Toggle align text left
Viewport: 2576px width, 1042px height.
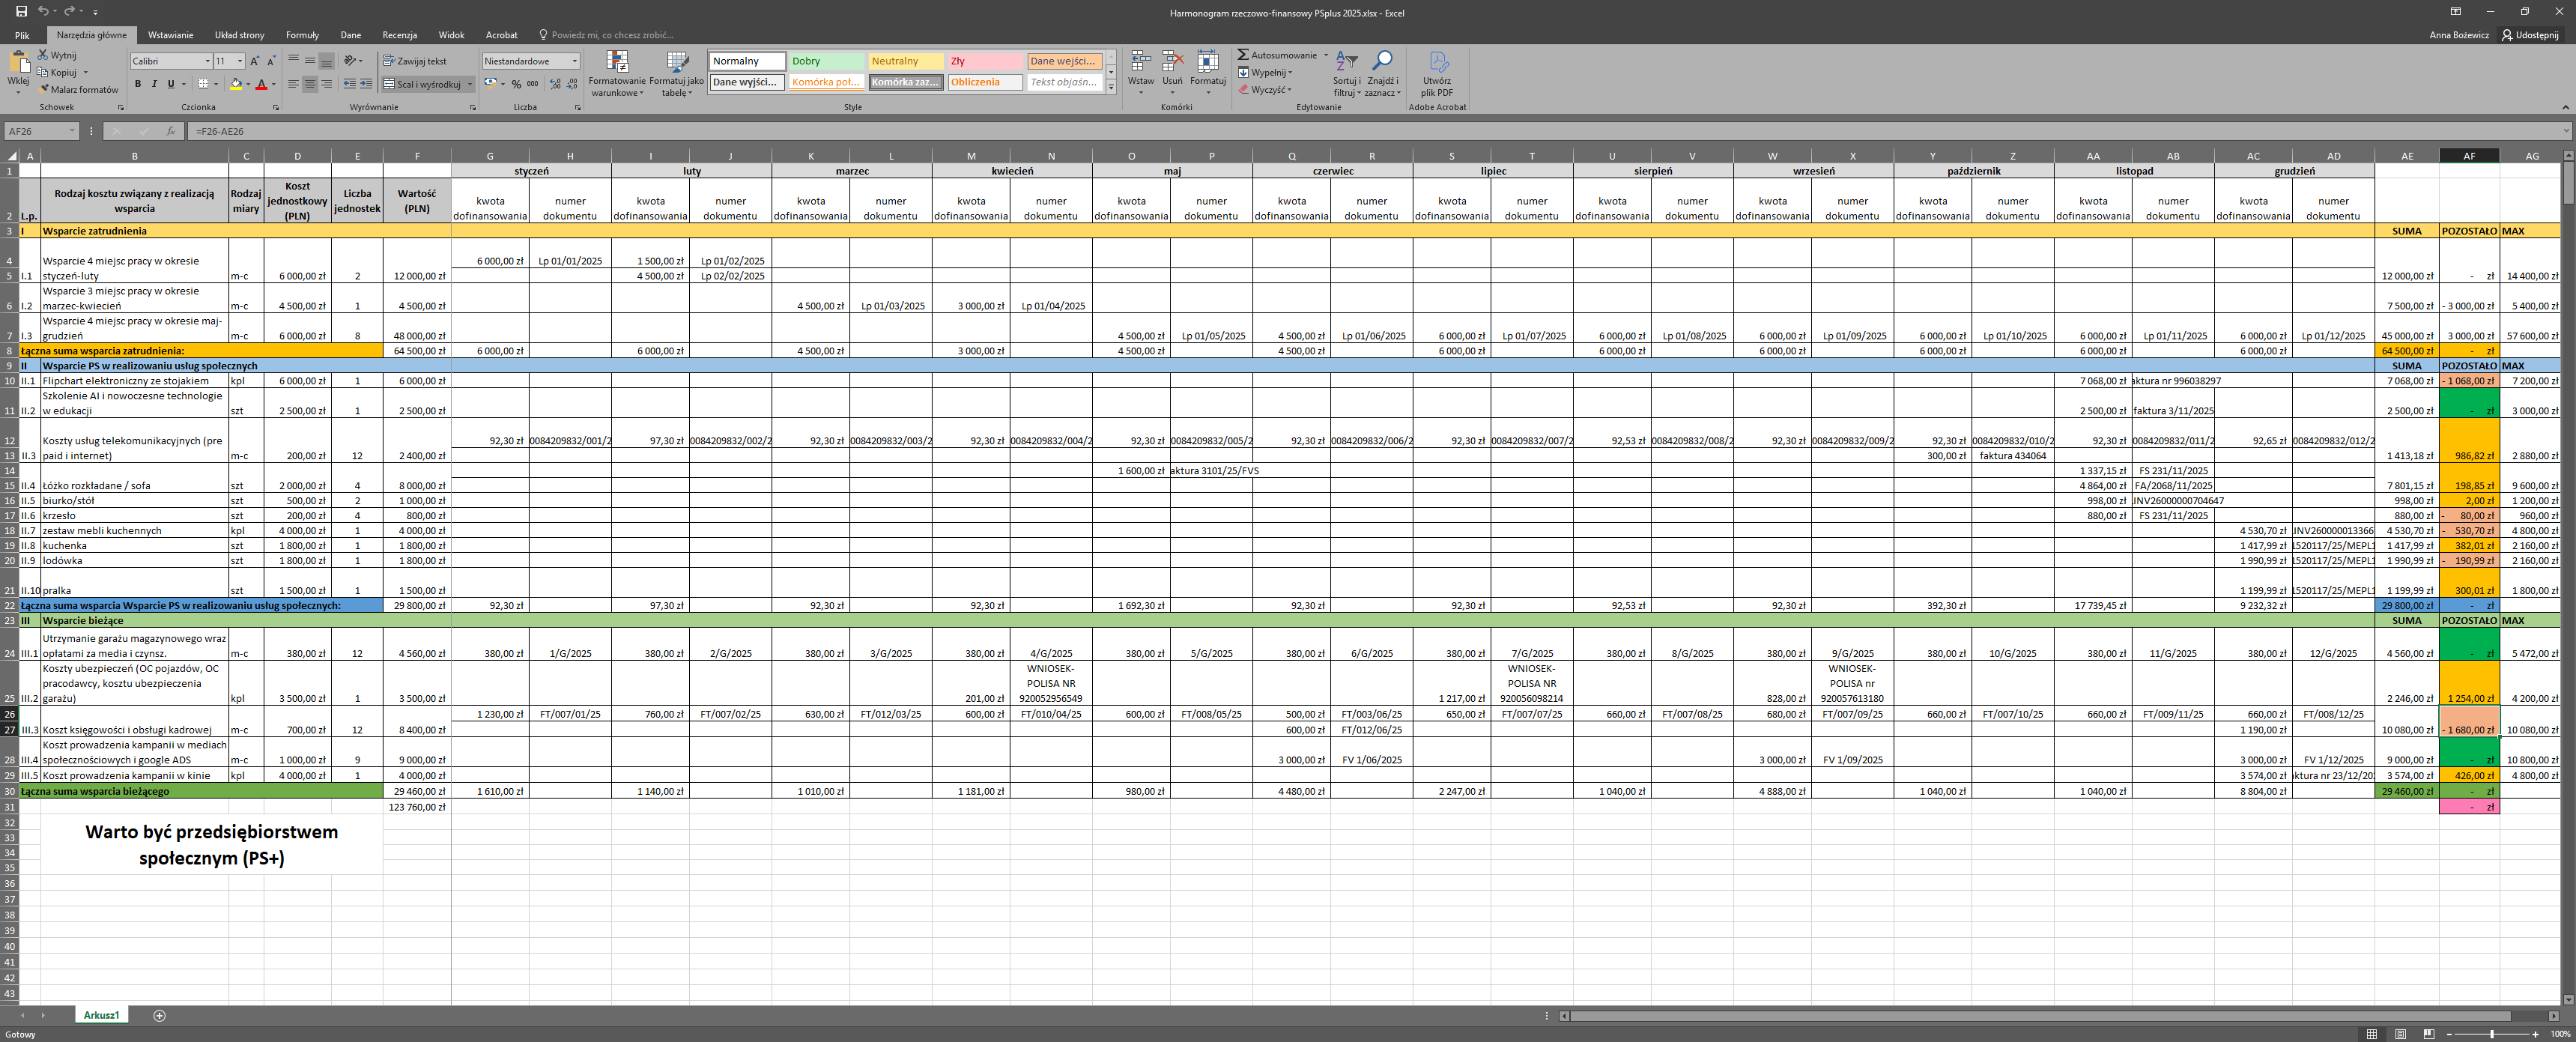click(293, 84)
